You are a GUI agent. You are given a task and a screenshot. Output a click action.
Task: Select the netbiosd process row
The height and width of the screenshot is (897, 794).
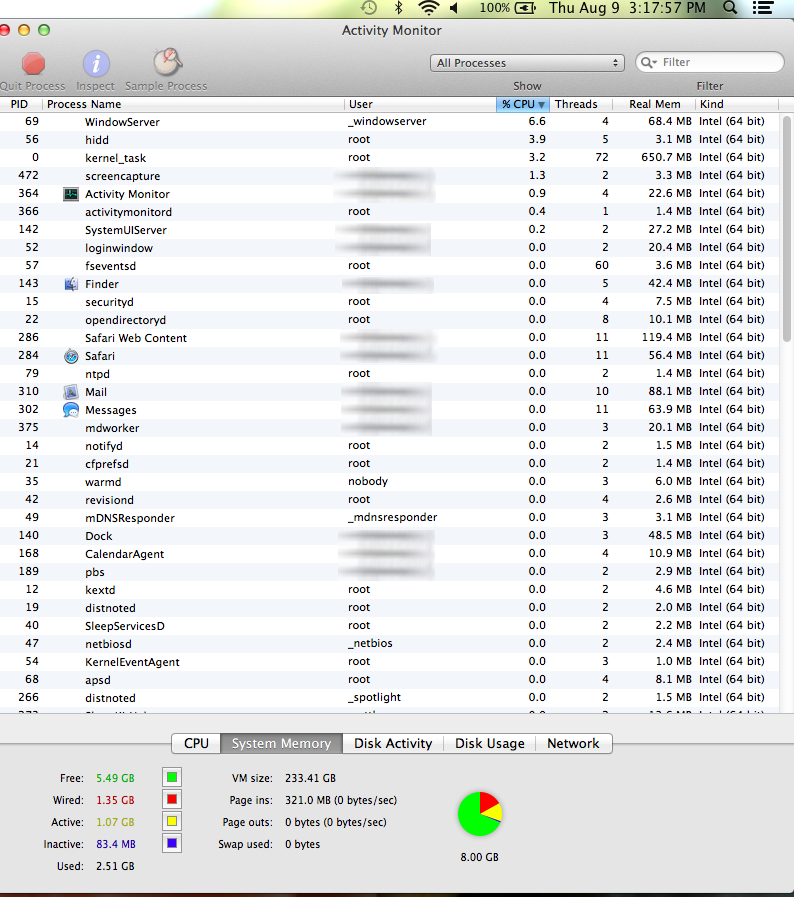(x=389, y=644)
